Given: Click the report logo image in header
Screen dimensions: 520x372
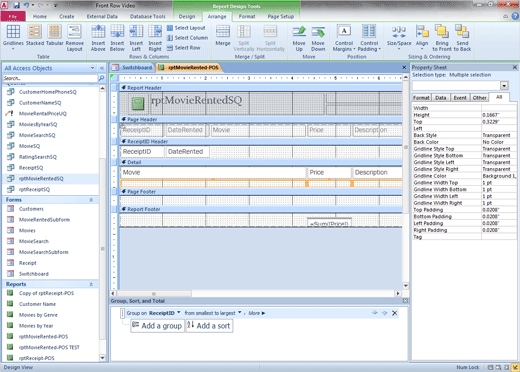Looking at the screenshot, I should coord(138,103).
